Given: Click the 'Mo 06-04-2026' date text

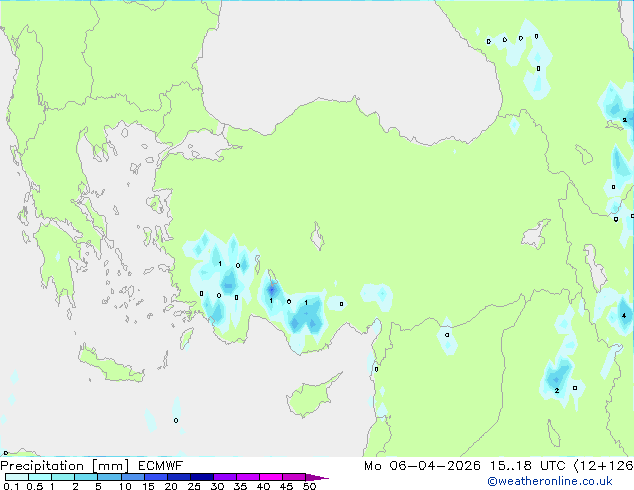Looking at the screenshot, I should pyautogui.click(x=422, y=466).
